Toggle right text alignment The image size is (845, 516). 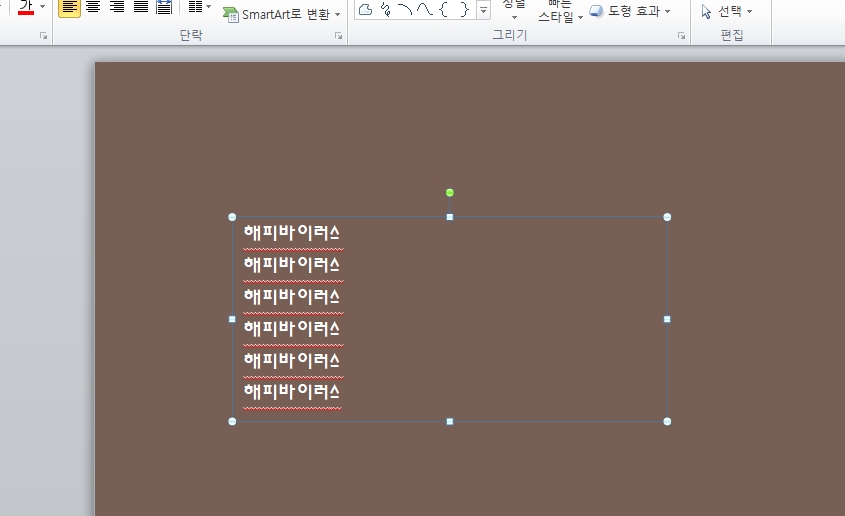click(x=117, y=8)
